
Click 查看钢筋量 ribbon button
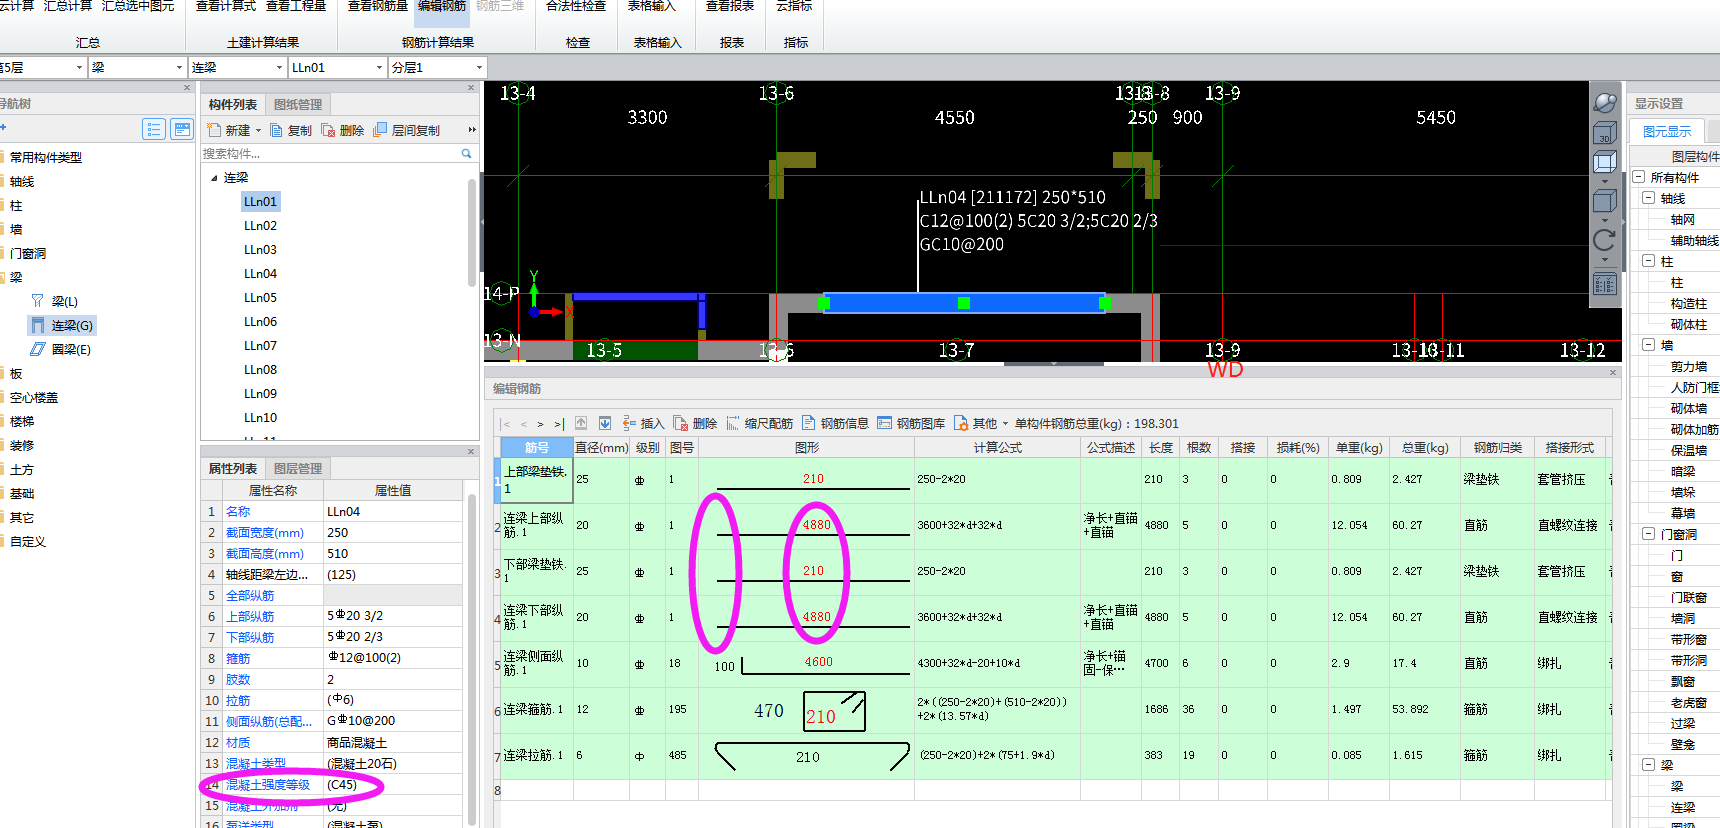coord(378,7)
